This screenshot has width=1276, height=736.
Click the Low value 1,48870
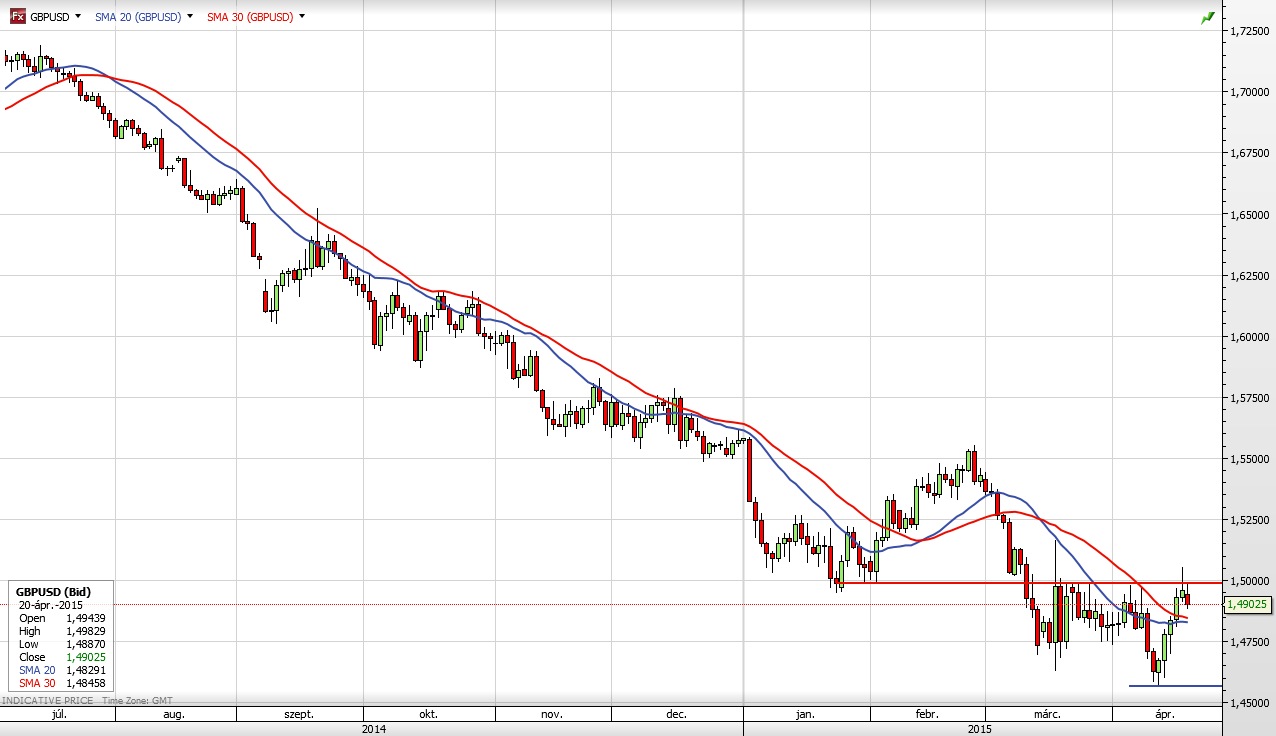tap(85, 644)
